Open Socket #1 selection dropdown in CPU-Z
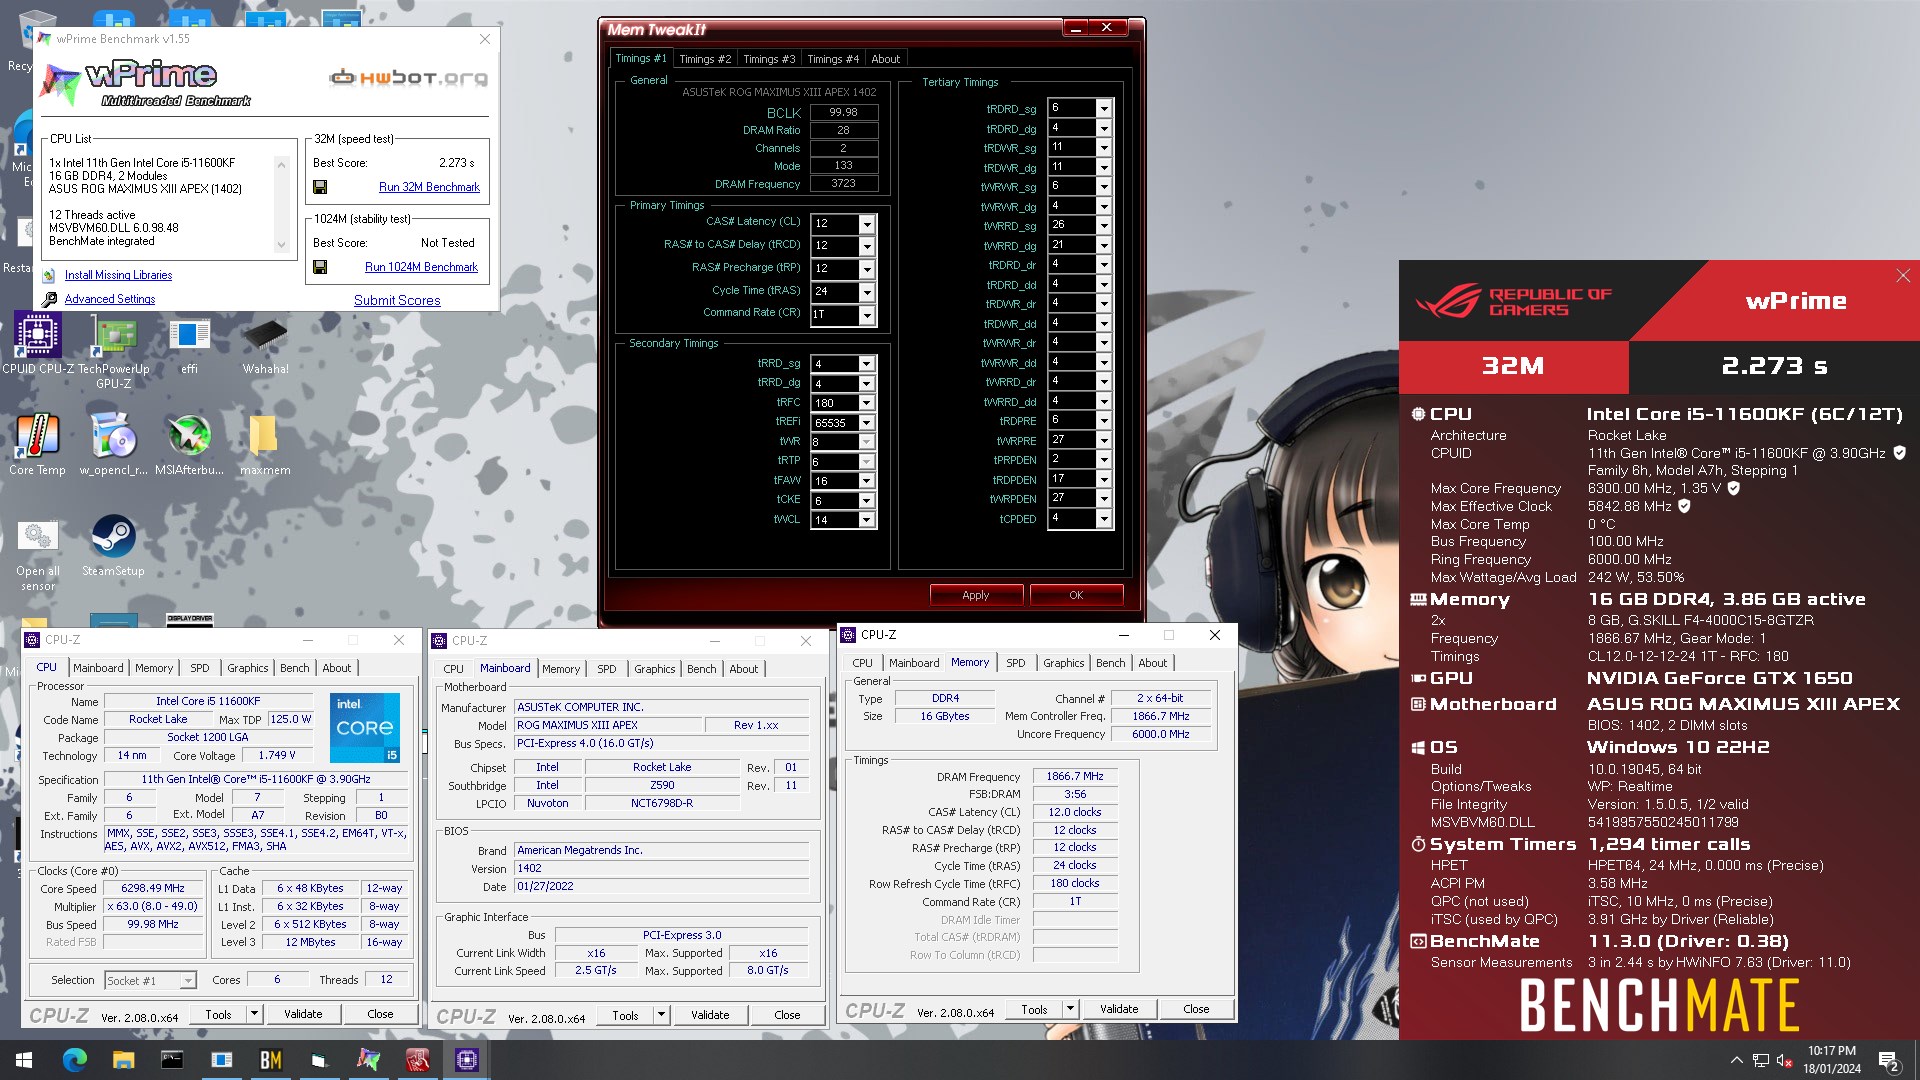The width and height of the screenshot is (1920, 1080). coord(188,981)
